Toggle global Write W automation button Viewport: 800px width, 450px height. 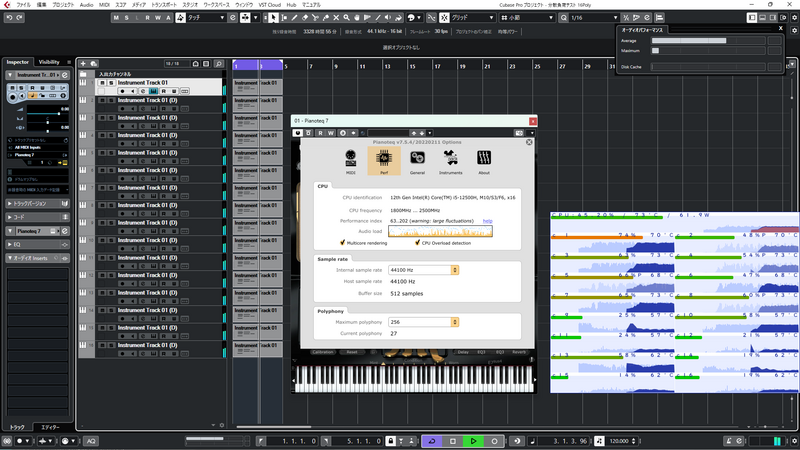pyautogui.click(x=158, y=18)
